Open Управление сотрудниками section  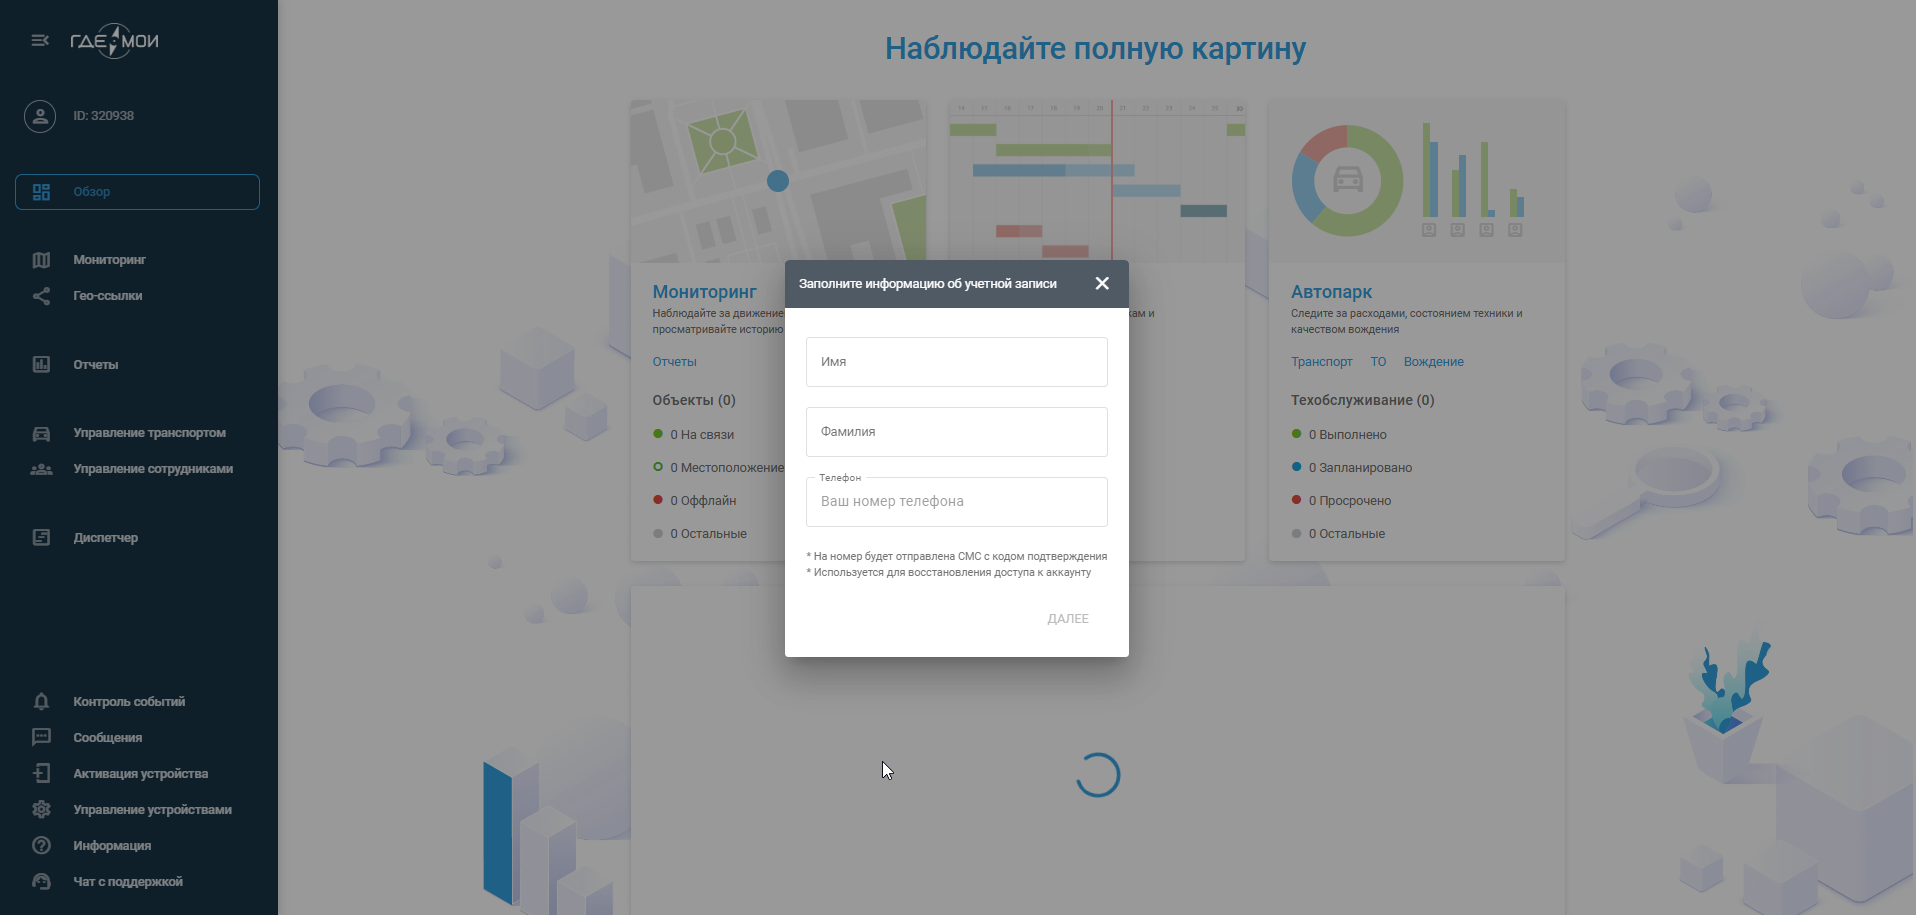tap(152, 469)
